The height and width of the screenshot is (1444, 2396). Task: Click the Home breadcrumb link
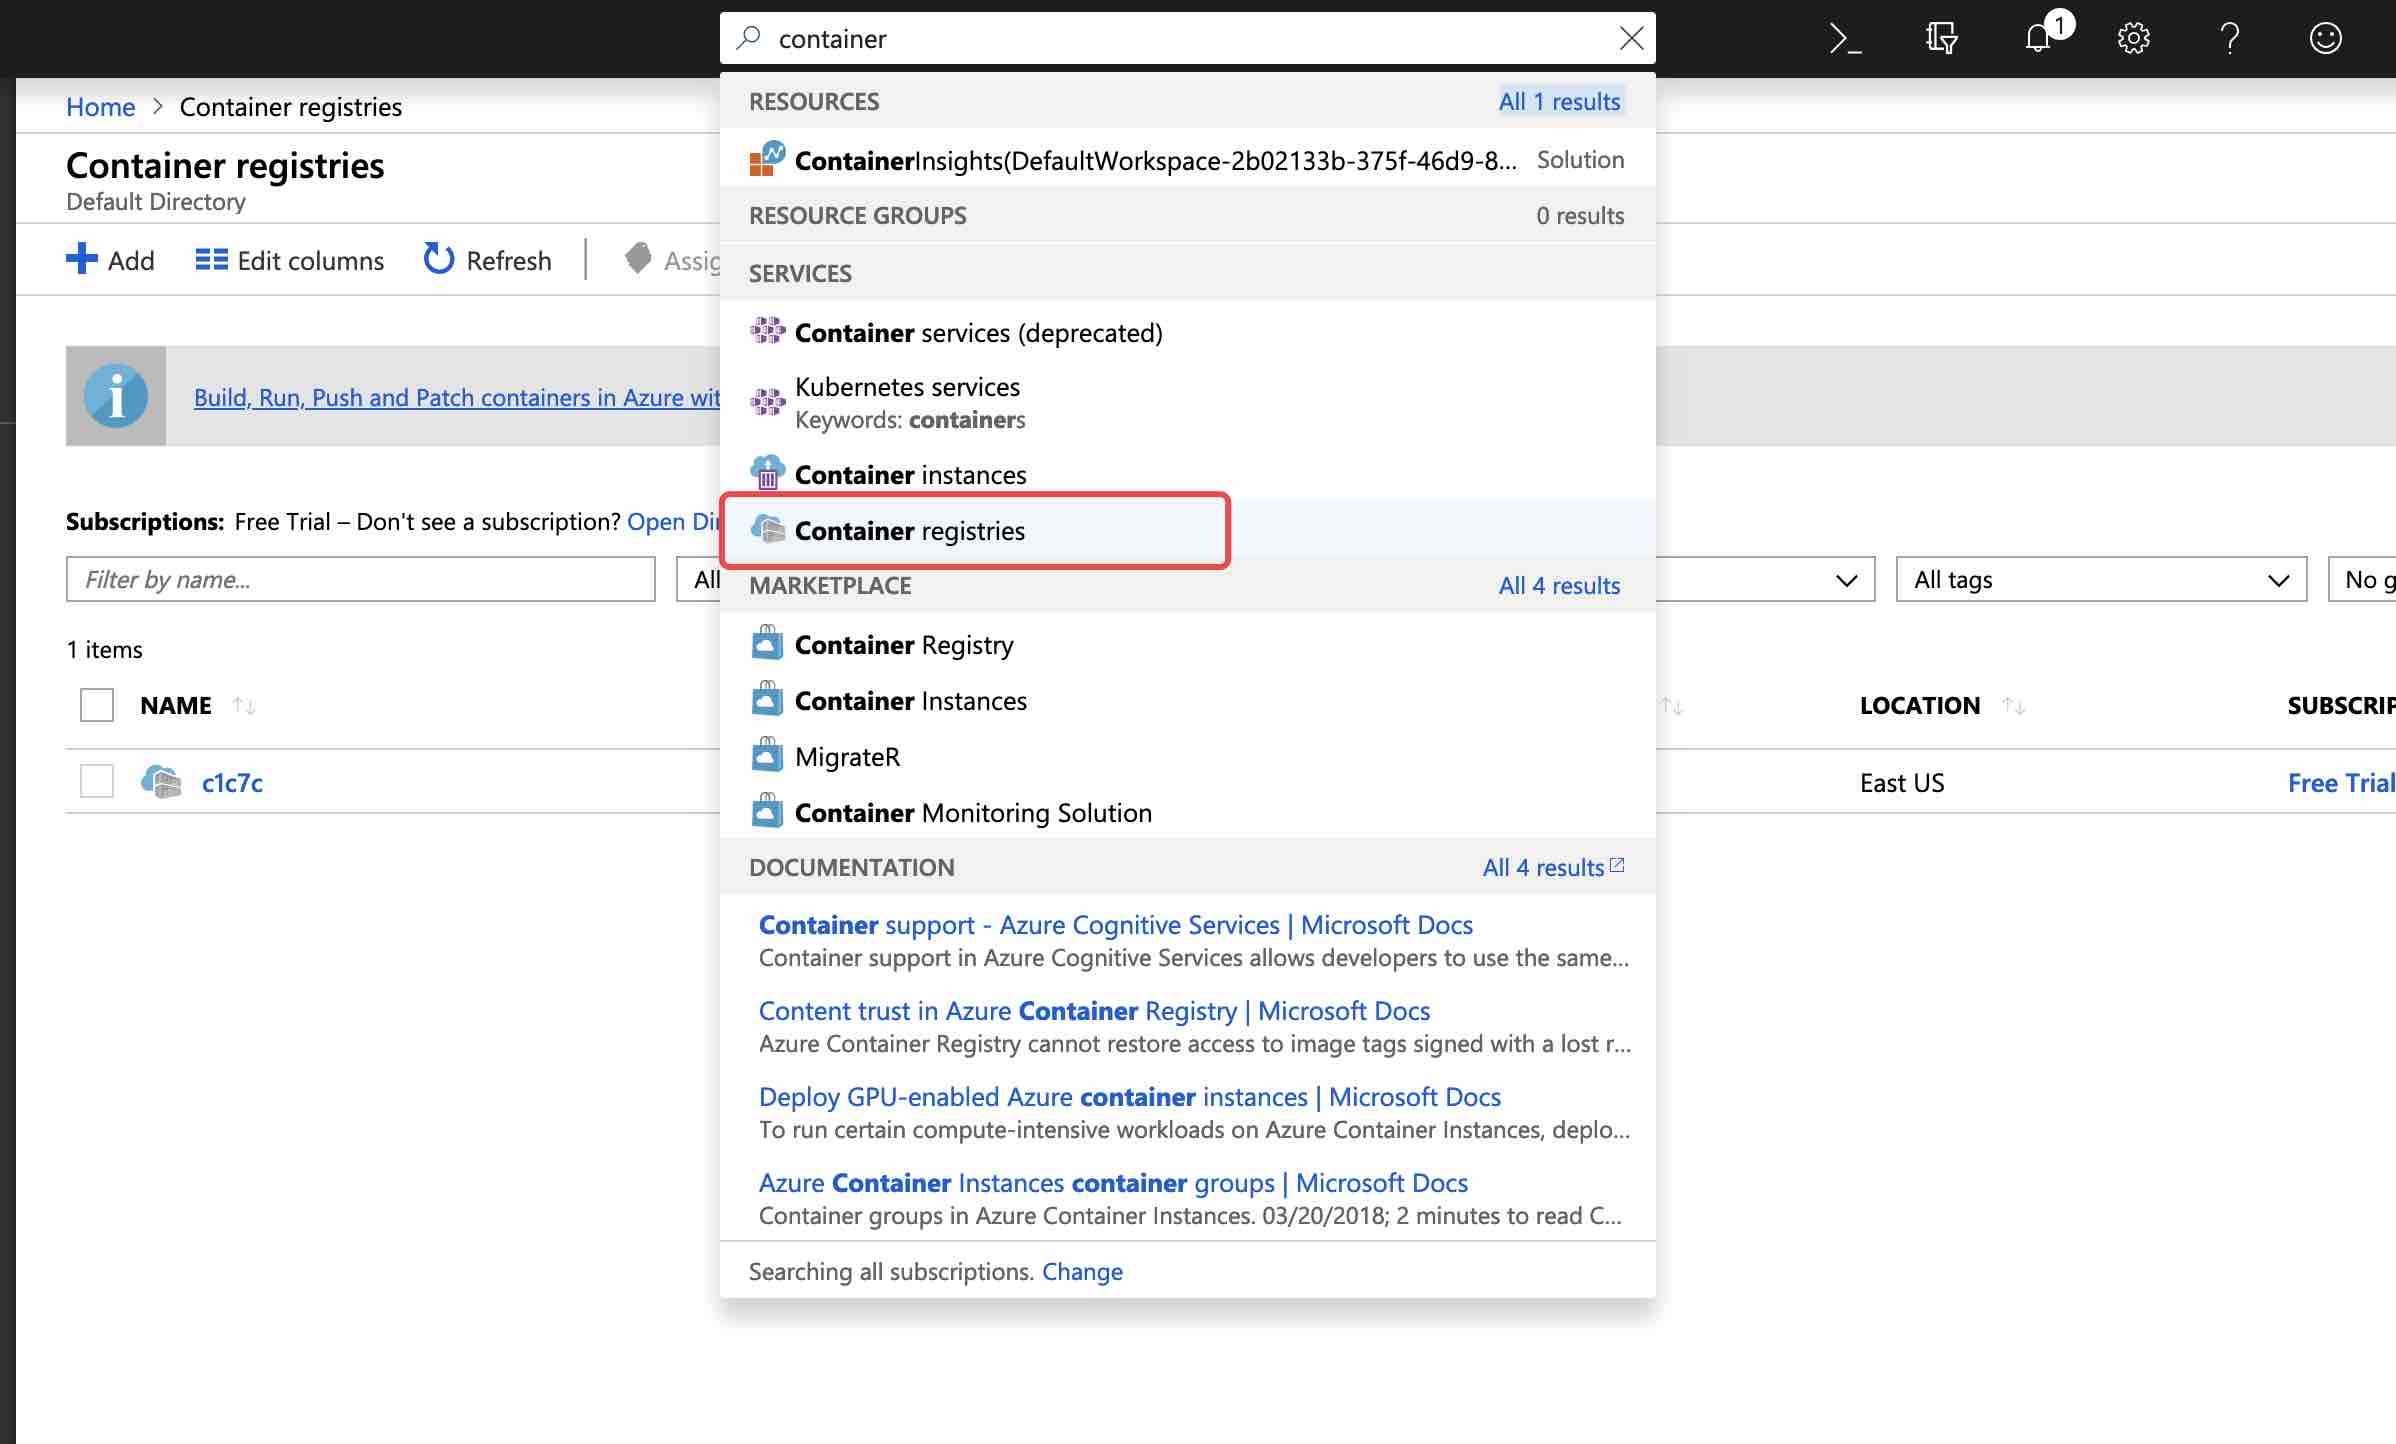coord(100,107)
